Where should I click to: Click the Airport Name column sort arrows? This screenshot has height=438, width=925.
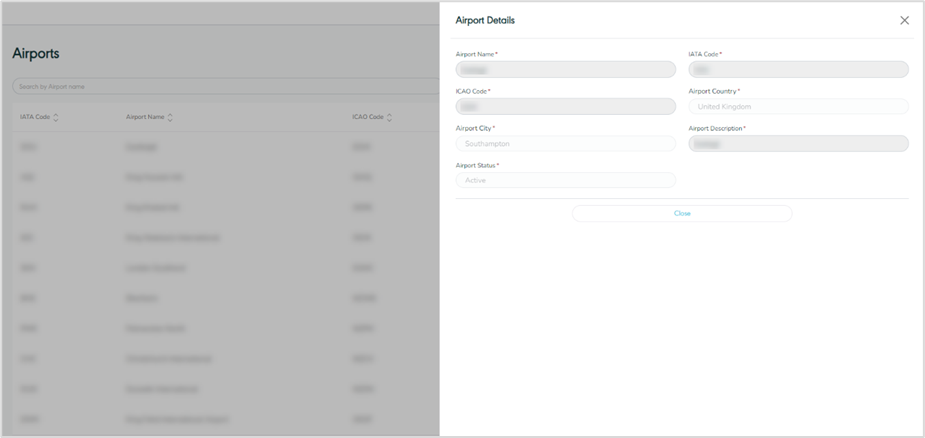click(170, 117)
